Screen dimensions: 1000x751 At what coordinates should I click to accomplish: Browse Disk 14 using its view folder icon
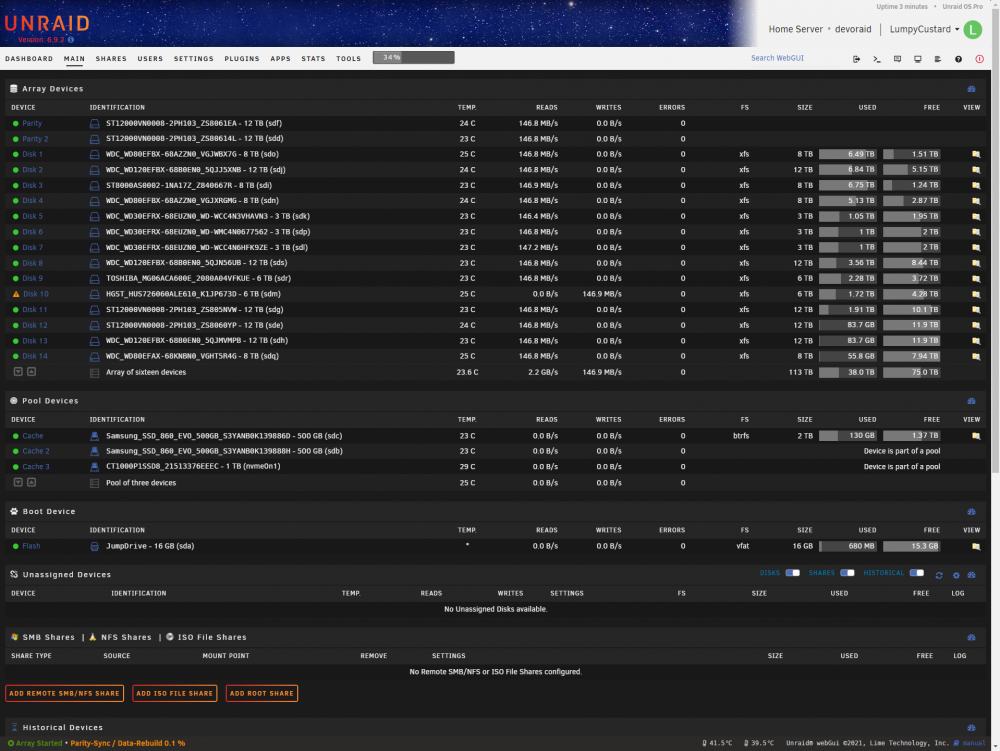tap(976, 356)
